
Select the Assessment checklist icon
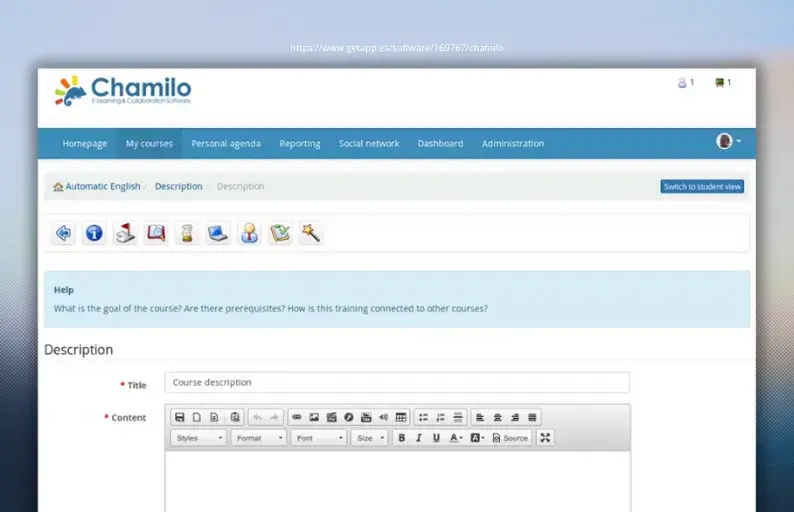(x=280, y=233)
